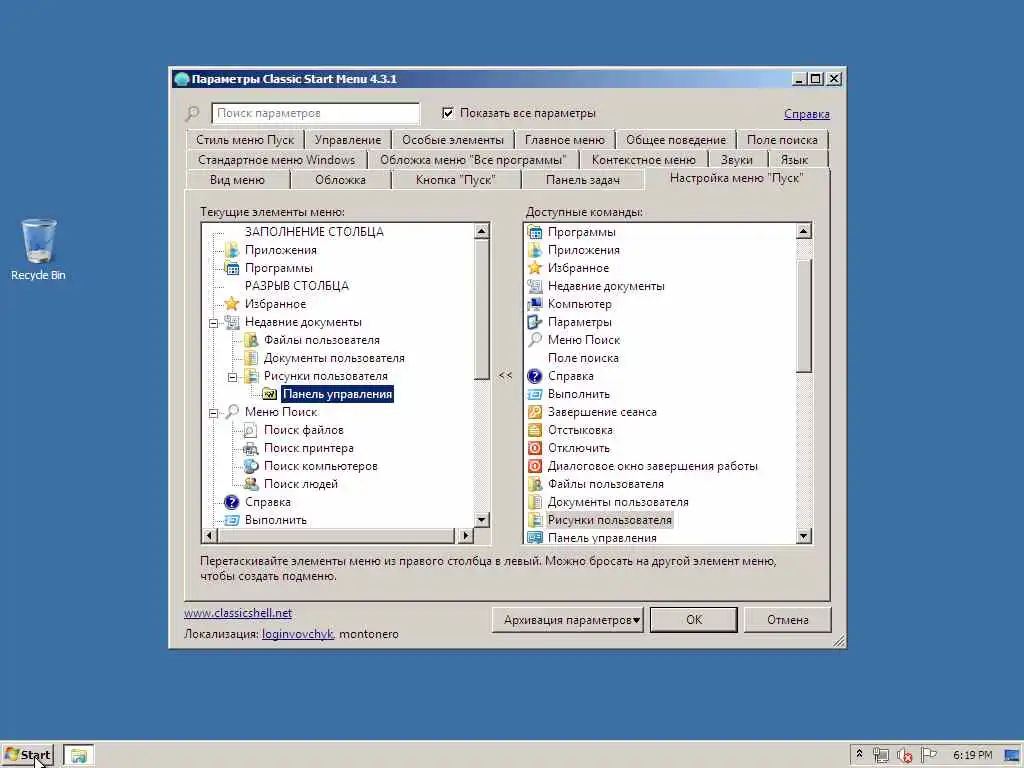Image resolution: width=1024 pixels, height=768 pixels.
Task: Click the Отмена button
Action: (x=788, y=620)
